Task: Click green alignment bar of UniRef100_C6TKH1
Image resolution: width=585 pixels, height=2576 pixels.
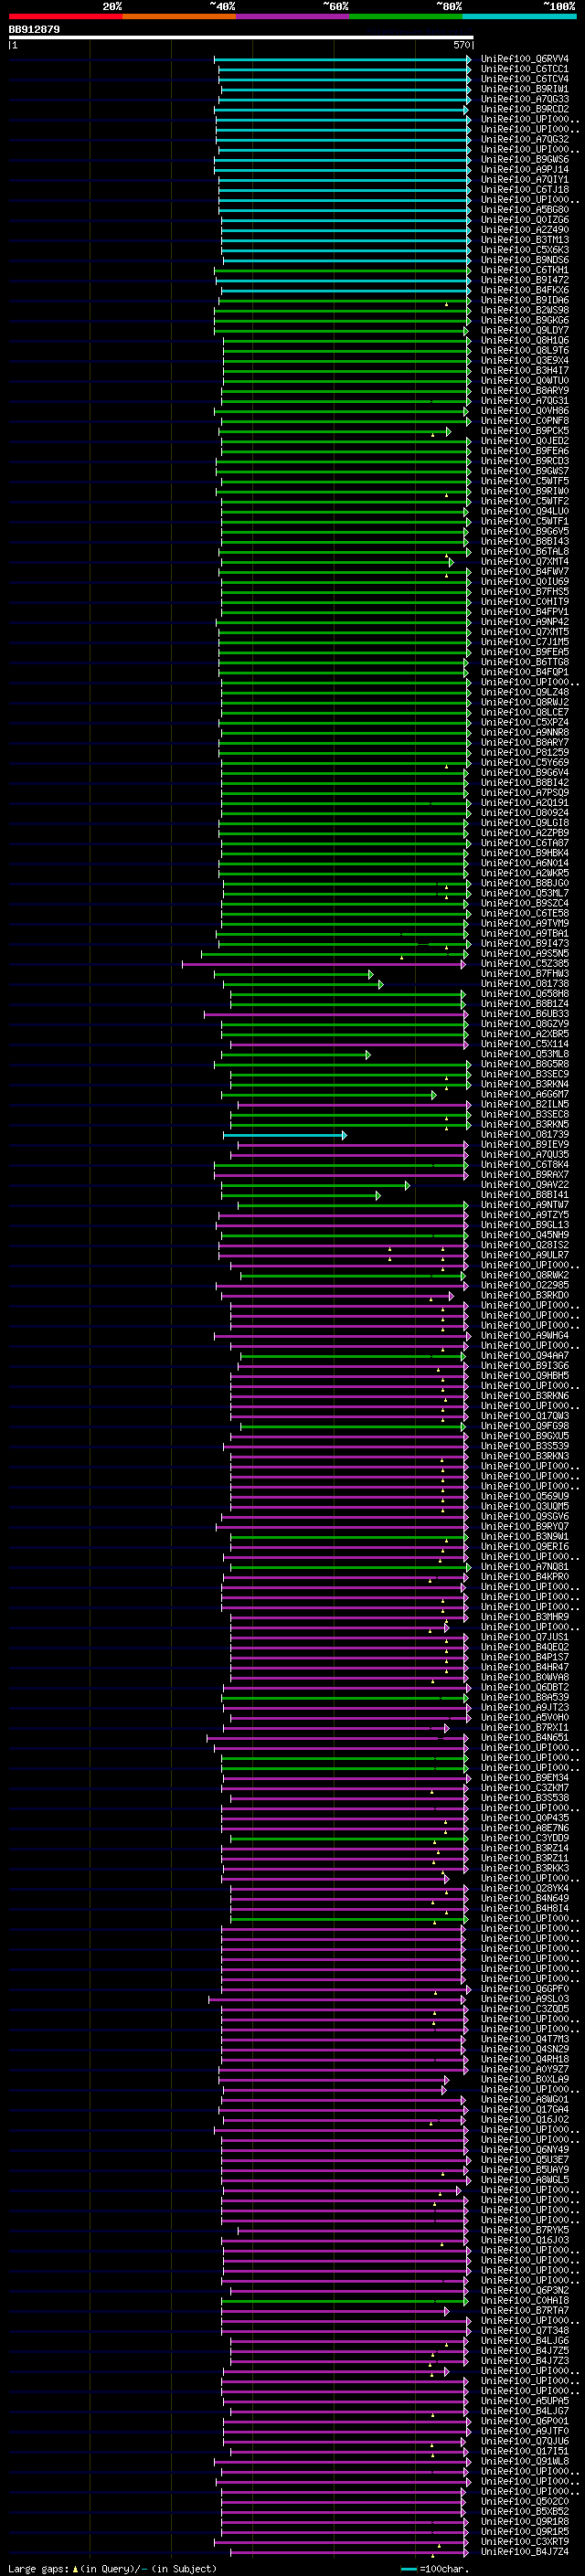Action: pos(341,270)
